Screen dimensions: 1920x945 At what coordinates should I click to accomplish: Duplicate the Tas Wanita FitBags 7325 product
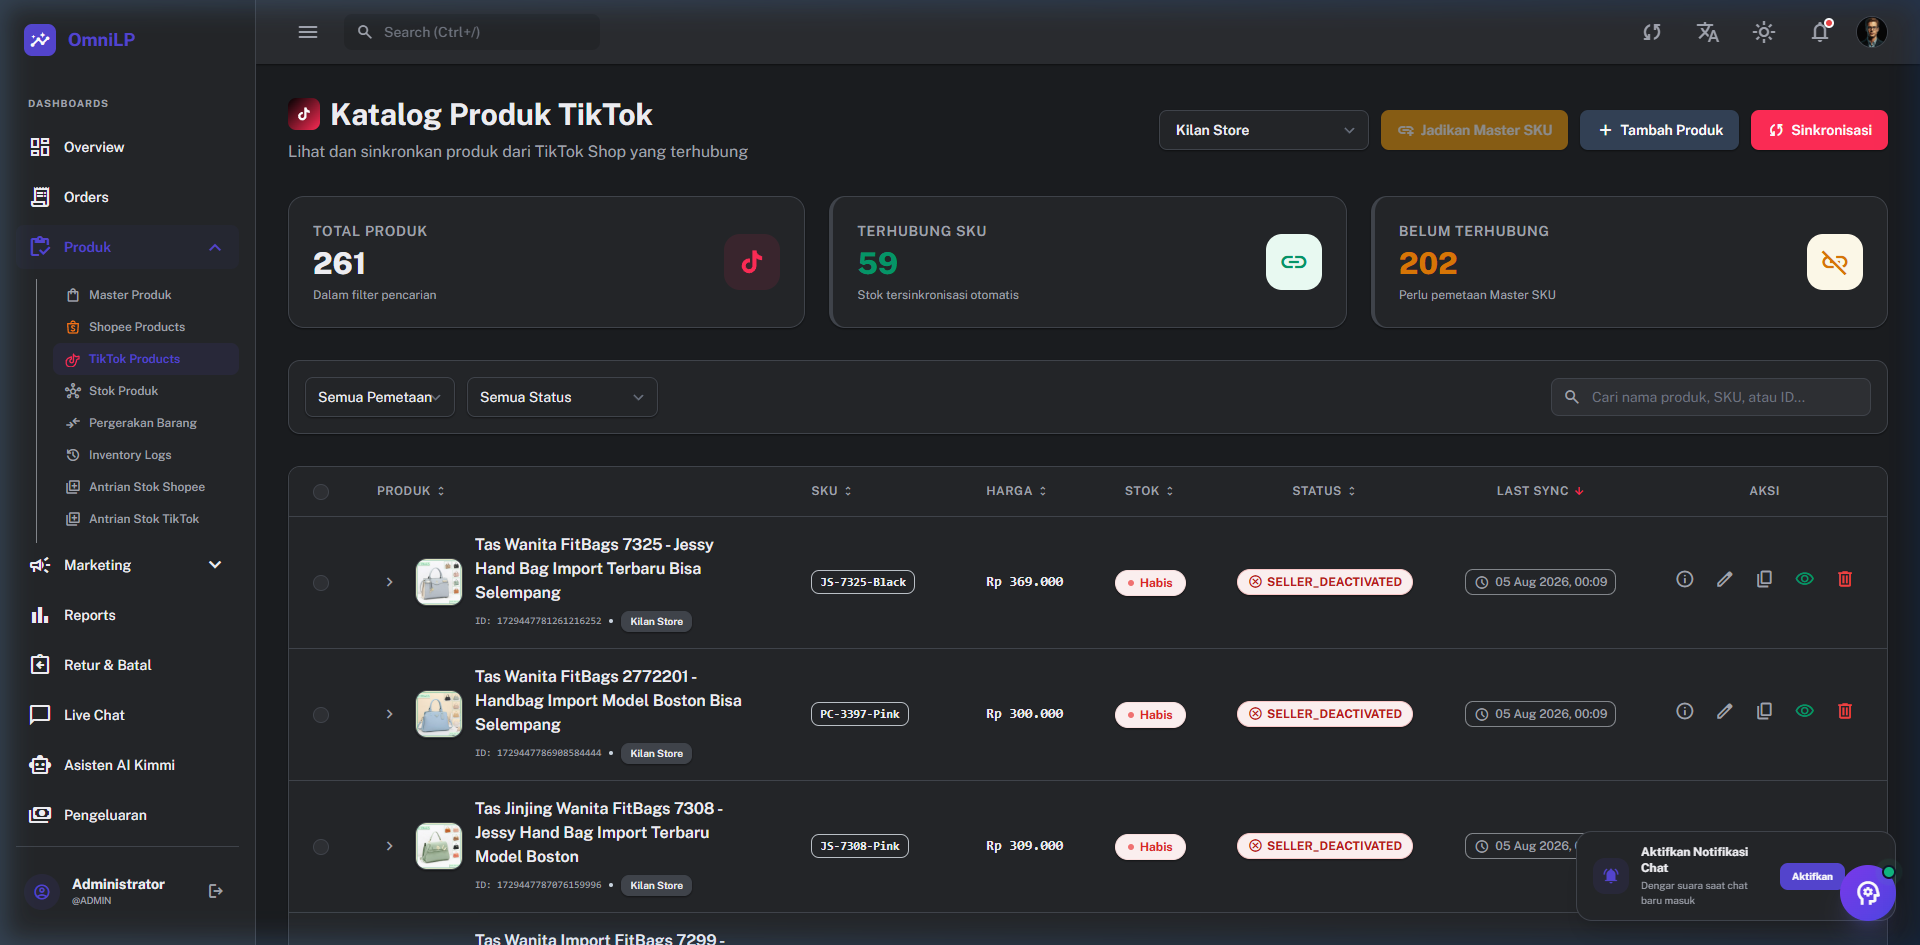[1765, 579]
